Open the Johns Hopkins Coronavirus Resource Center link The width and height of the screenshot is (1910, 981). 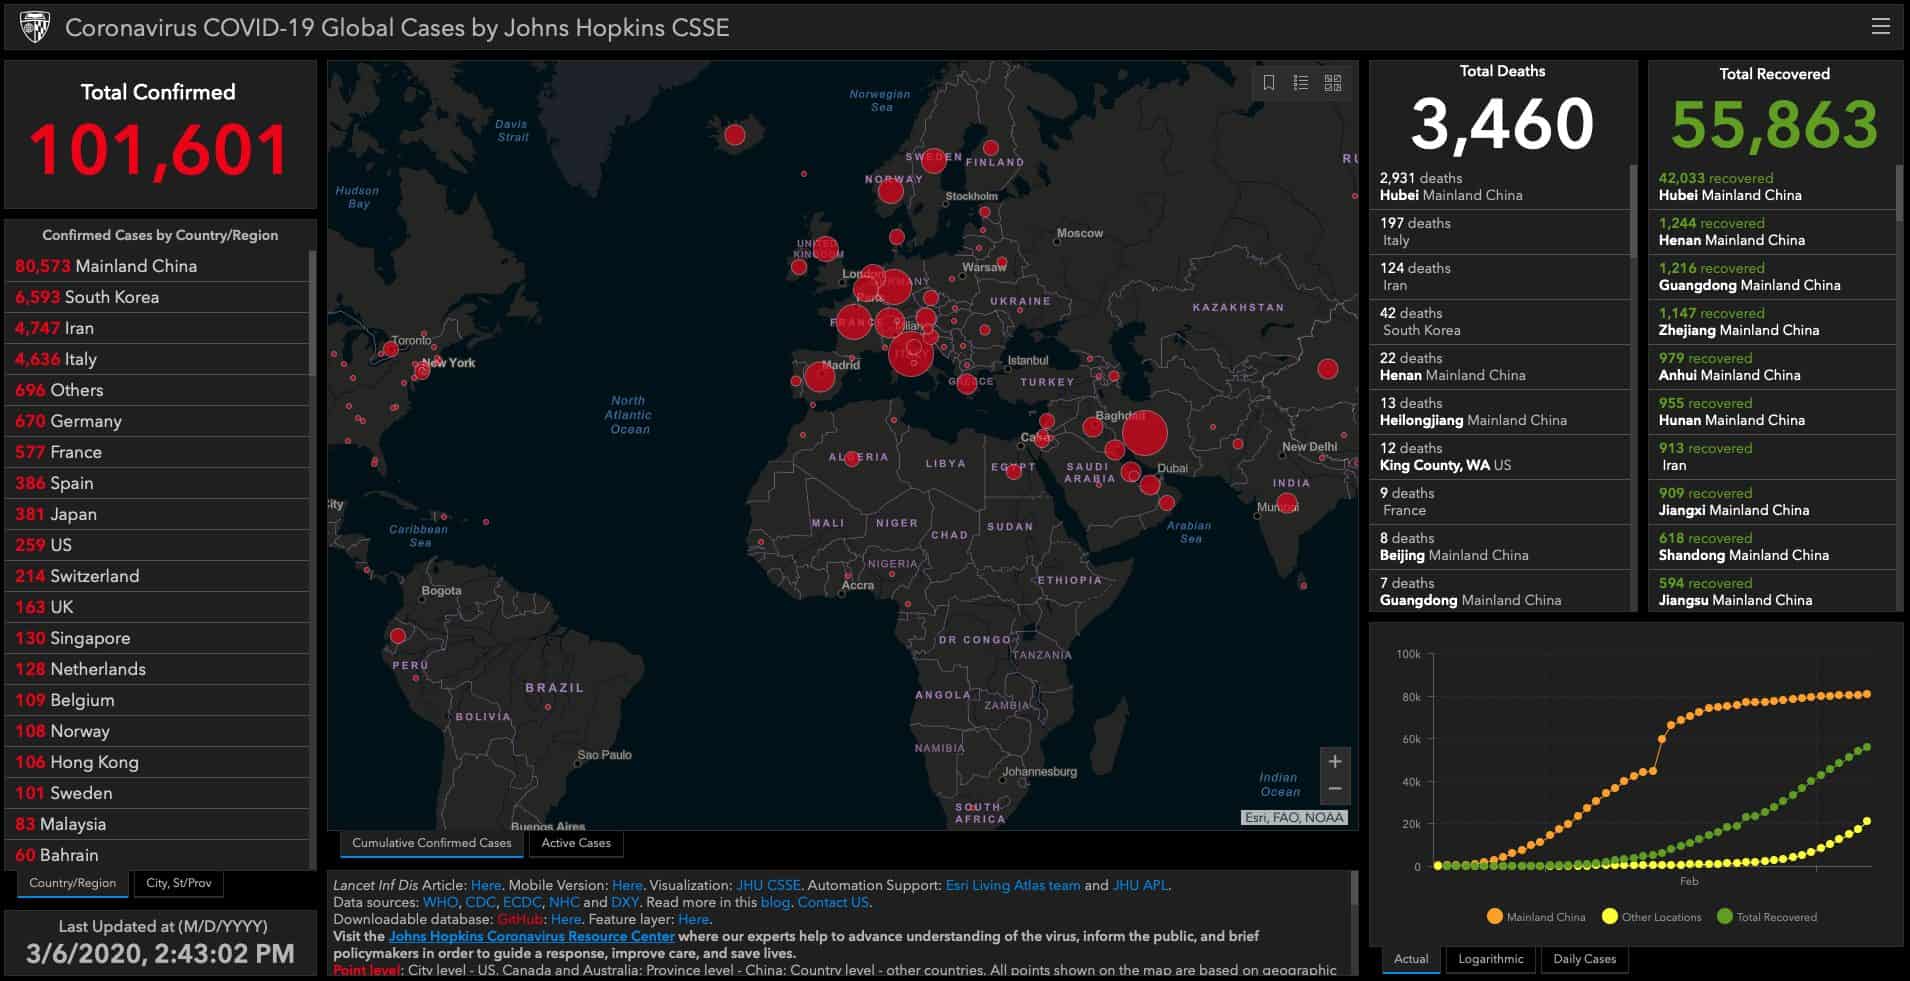click(x=531, y=937)
